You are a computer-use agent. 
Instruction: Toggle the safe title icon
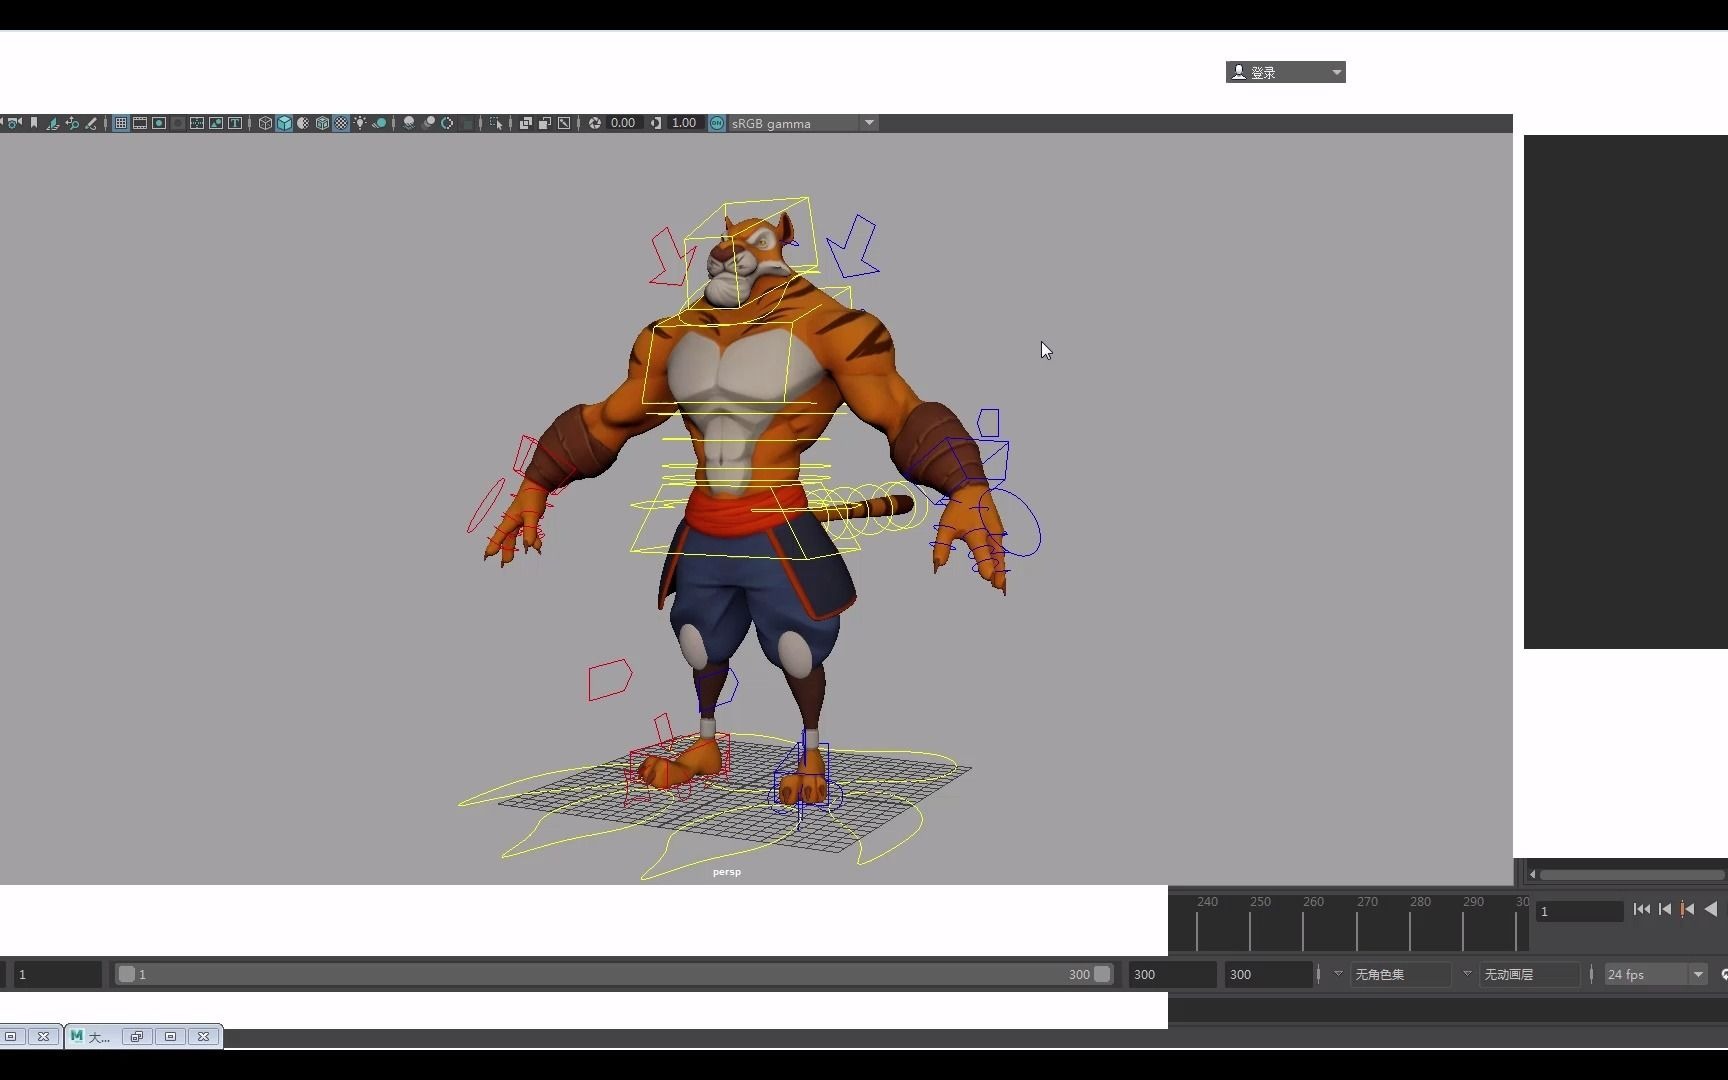235,123
